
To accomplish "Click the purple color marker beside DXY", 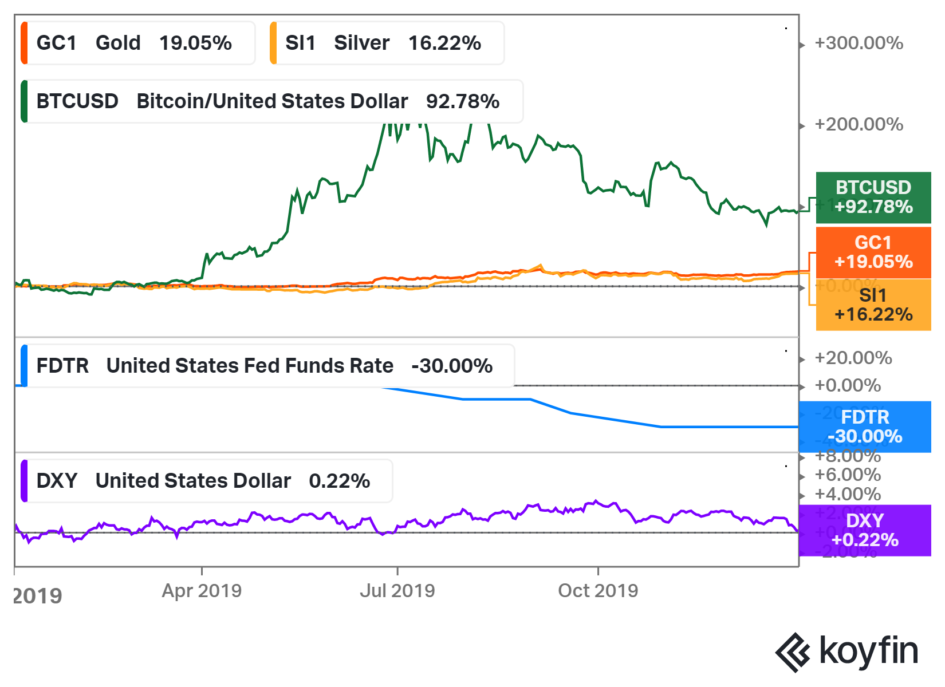I will pos(23,481).
